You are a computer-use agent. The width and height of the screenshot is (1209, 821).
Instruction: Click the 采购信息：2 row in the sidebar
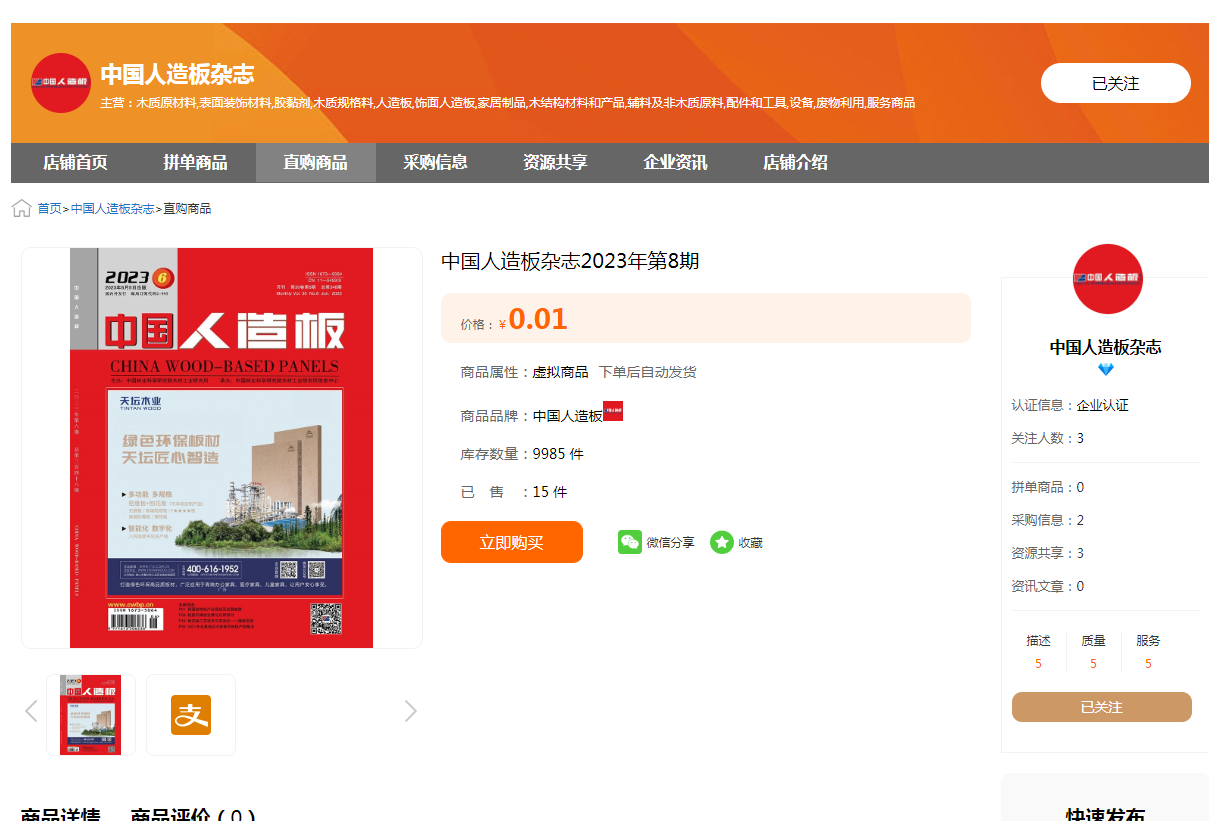point(1048,520)
